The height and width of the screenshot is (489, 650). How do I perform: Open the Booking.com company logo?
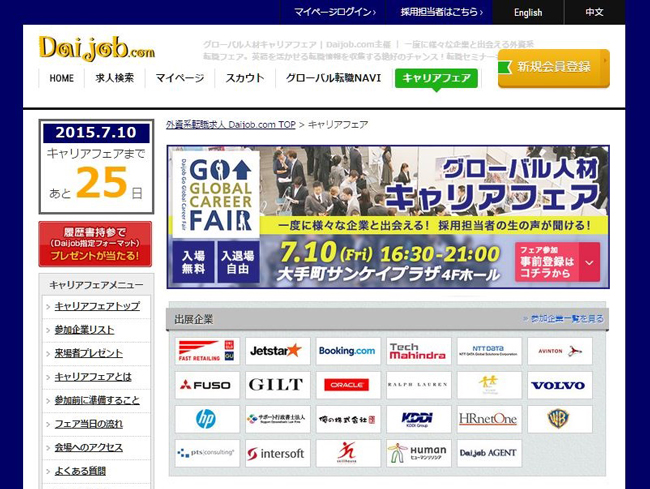click(x=348, y=351)
